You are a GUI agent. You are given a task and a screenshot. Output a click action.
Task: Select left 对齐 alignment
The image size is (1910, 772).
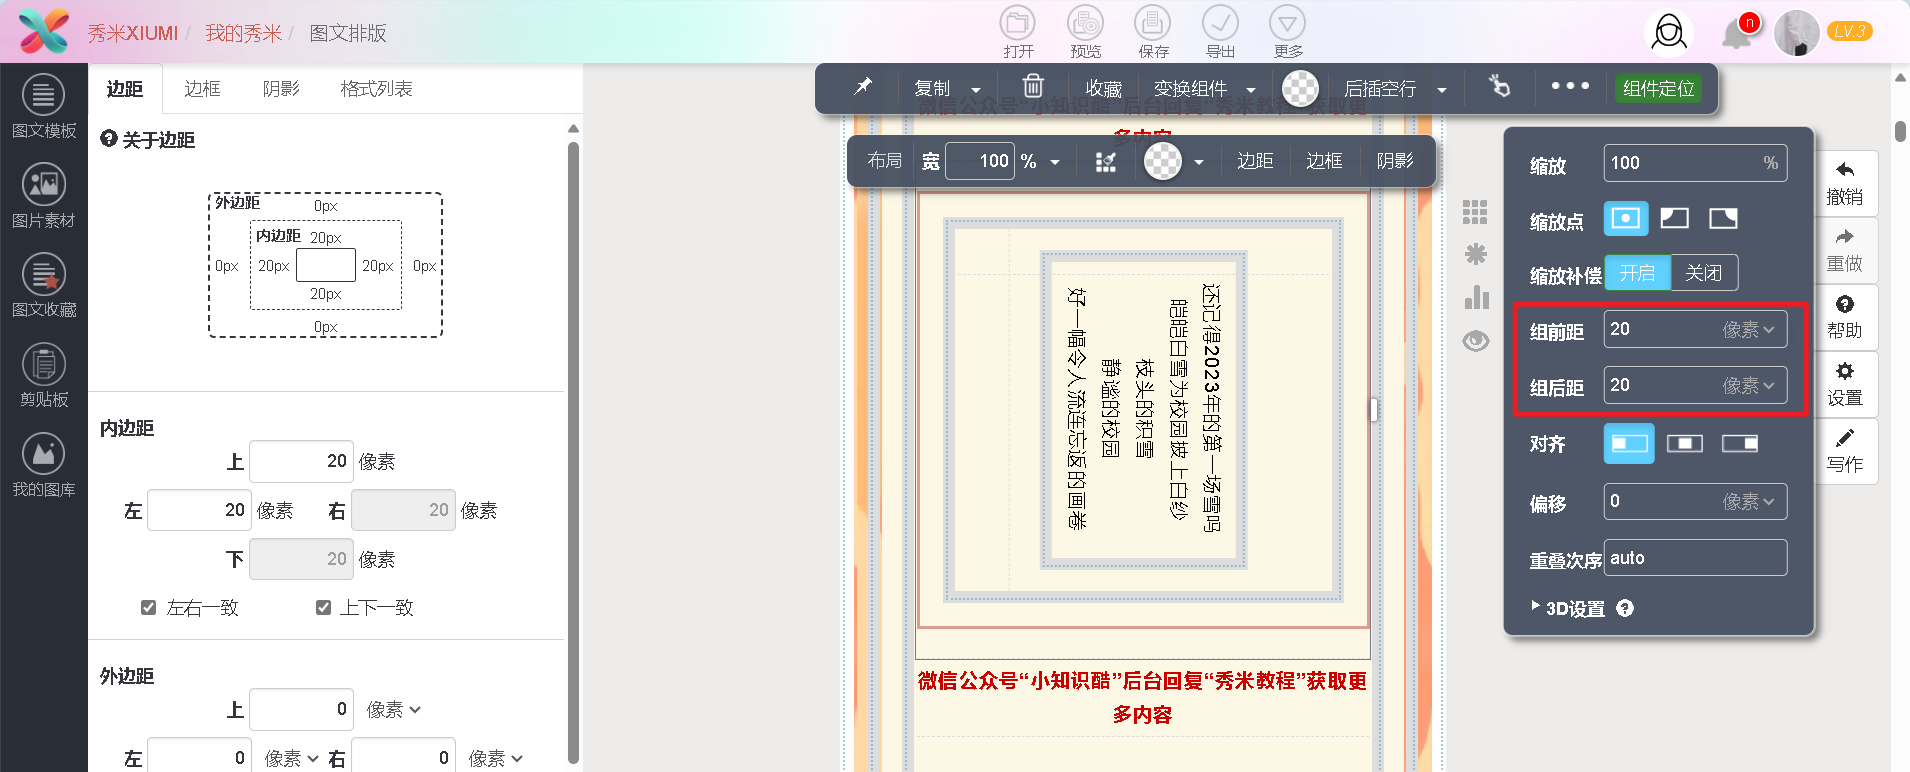coord(1629,443)
